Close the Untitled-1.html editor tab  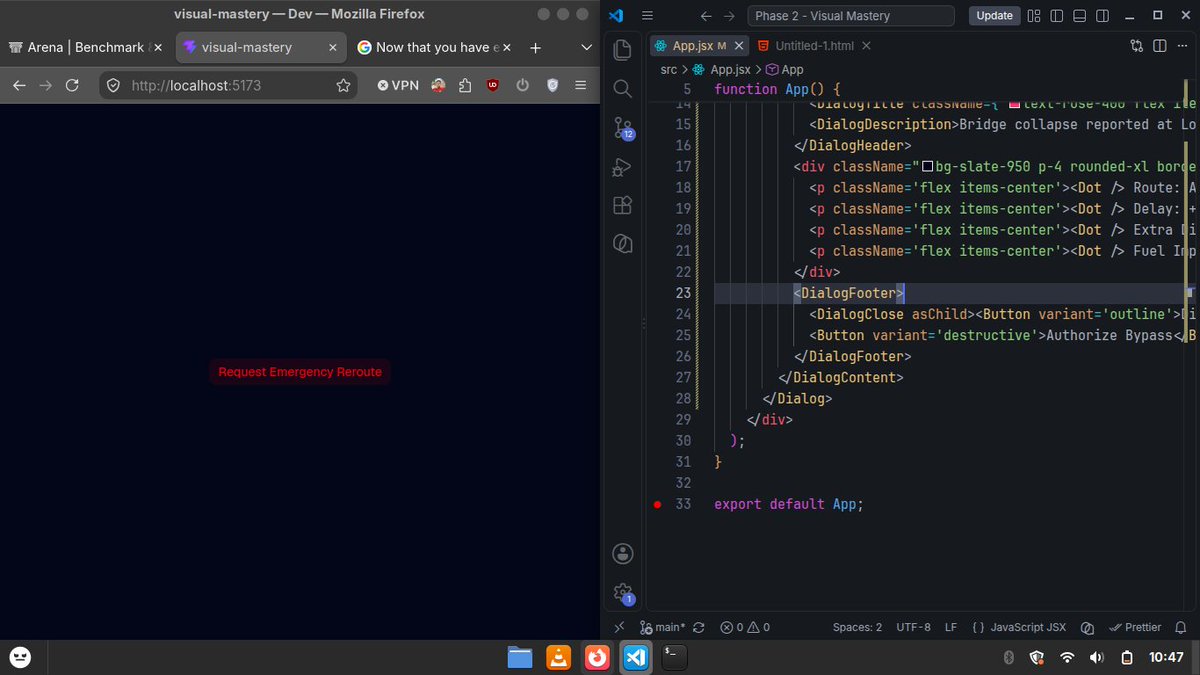click(866, 46)
